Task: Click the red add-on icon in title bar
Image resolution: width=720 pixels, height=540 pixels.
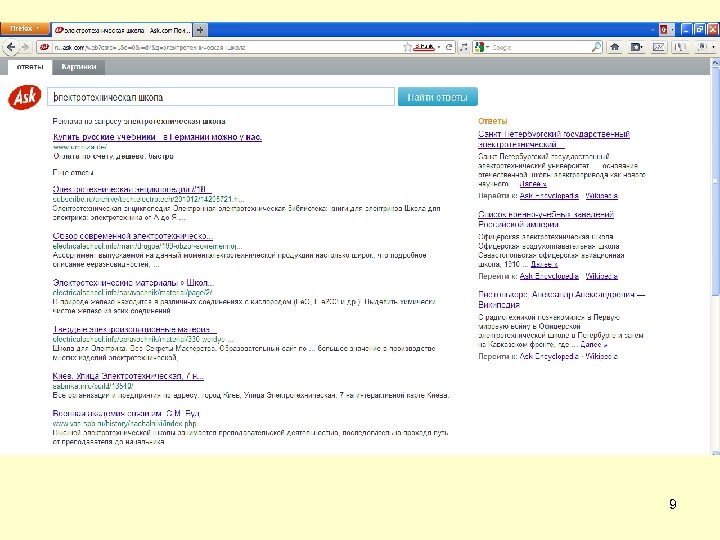Action: pos(664,30)
